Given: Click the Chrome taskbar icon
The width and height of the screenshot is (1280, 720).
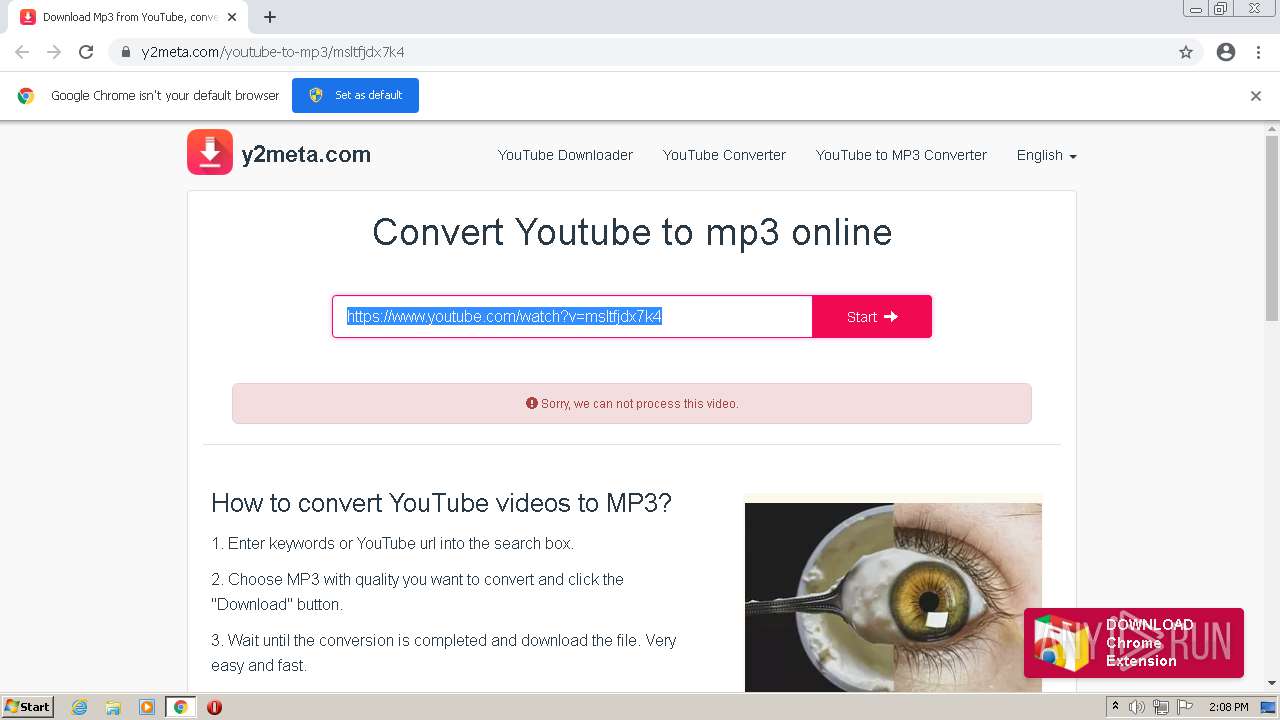Looking at the screenshot, I should 180,707.
